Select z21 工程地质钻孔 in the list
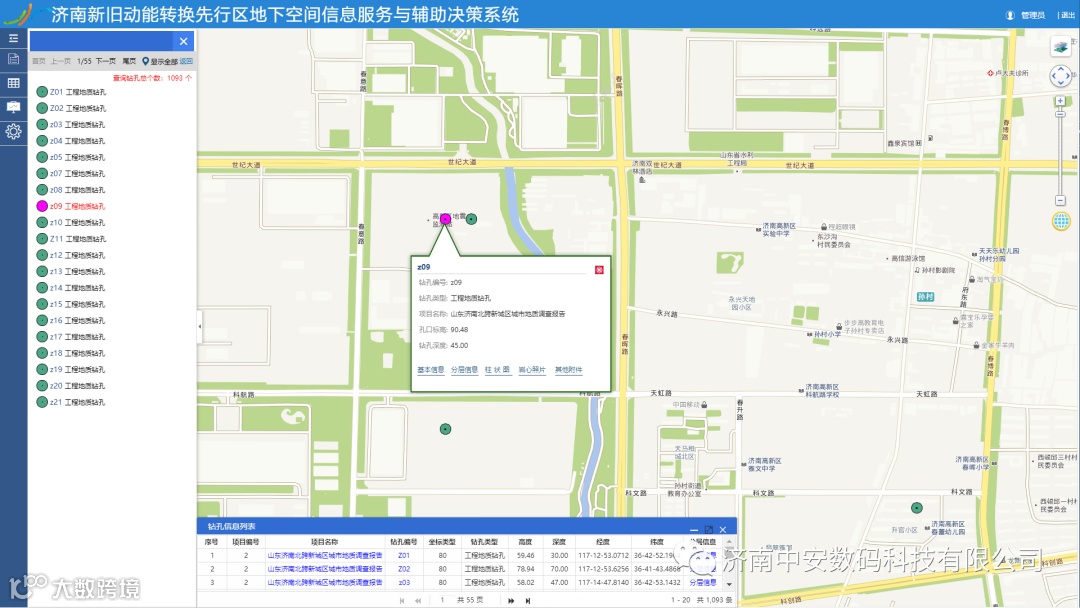 [x=72, y=402]
